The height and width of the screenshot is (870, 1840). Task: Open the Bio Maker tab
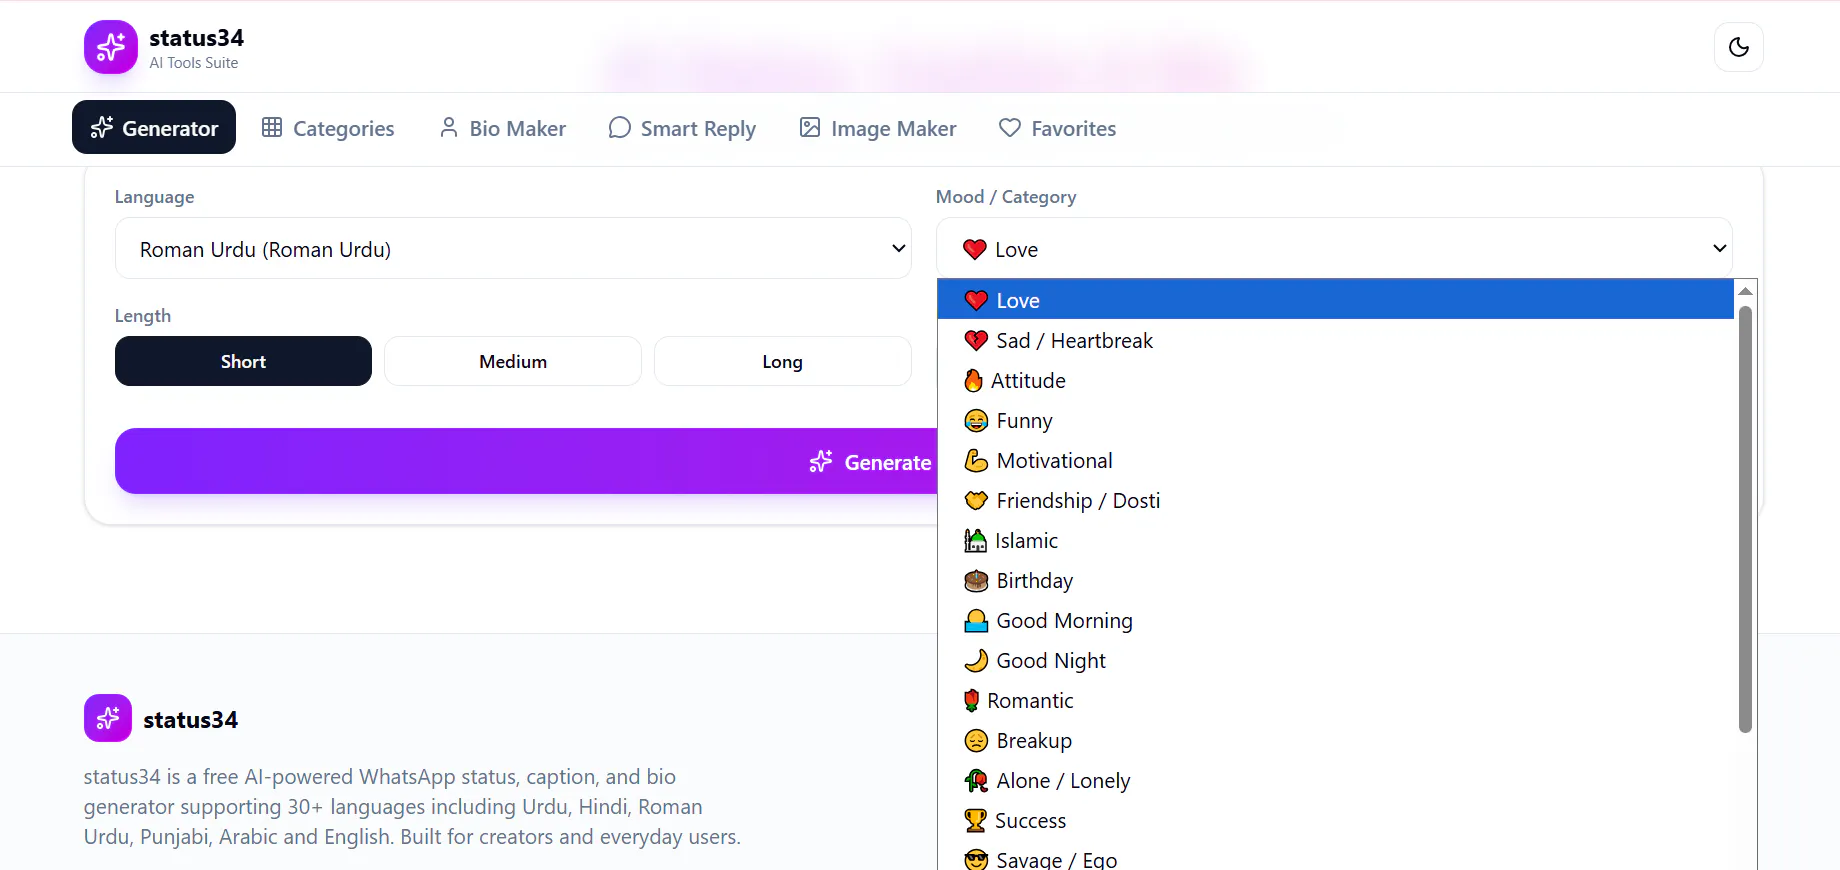[x=502, y=128]
